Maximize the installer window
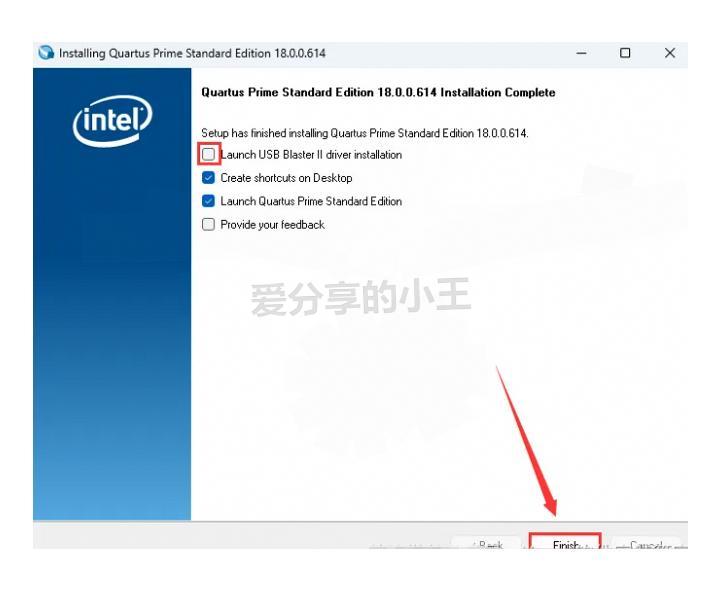Viewport: 722px width, 591px height. pos(625,53)
